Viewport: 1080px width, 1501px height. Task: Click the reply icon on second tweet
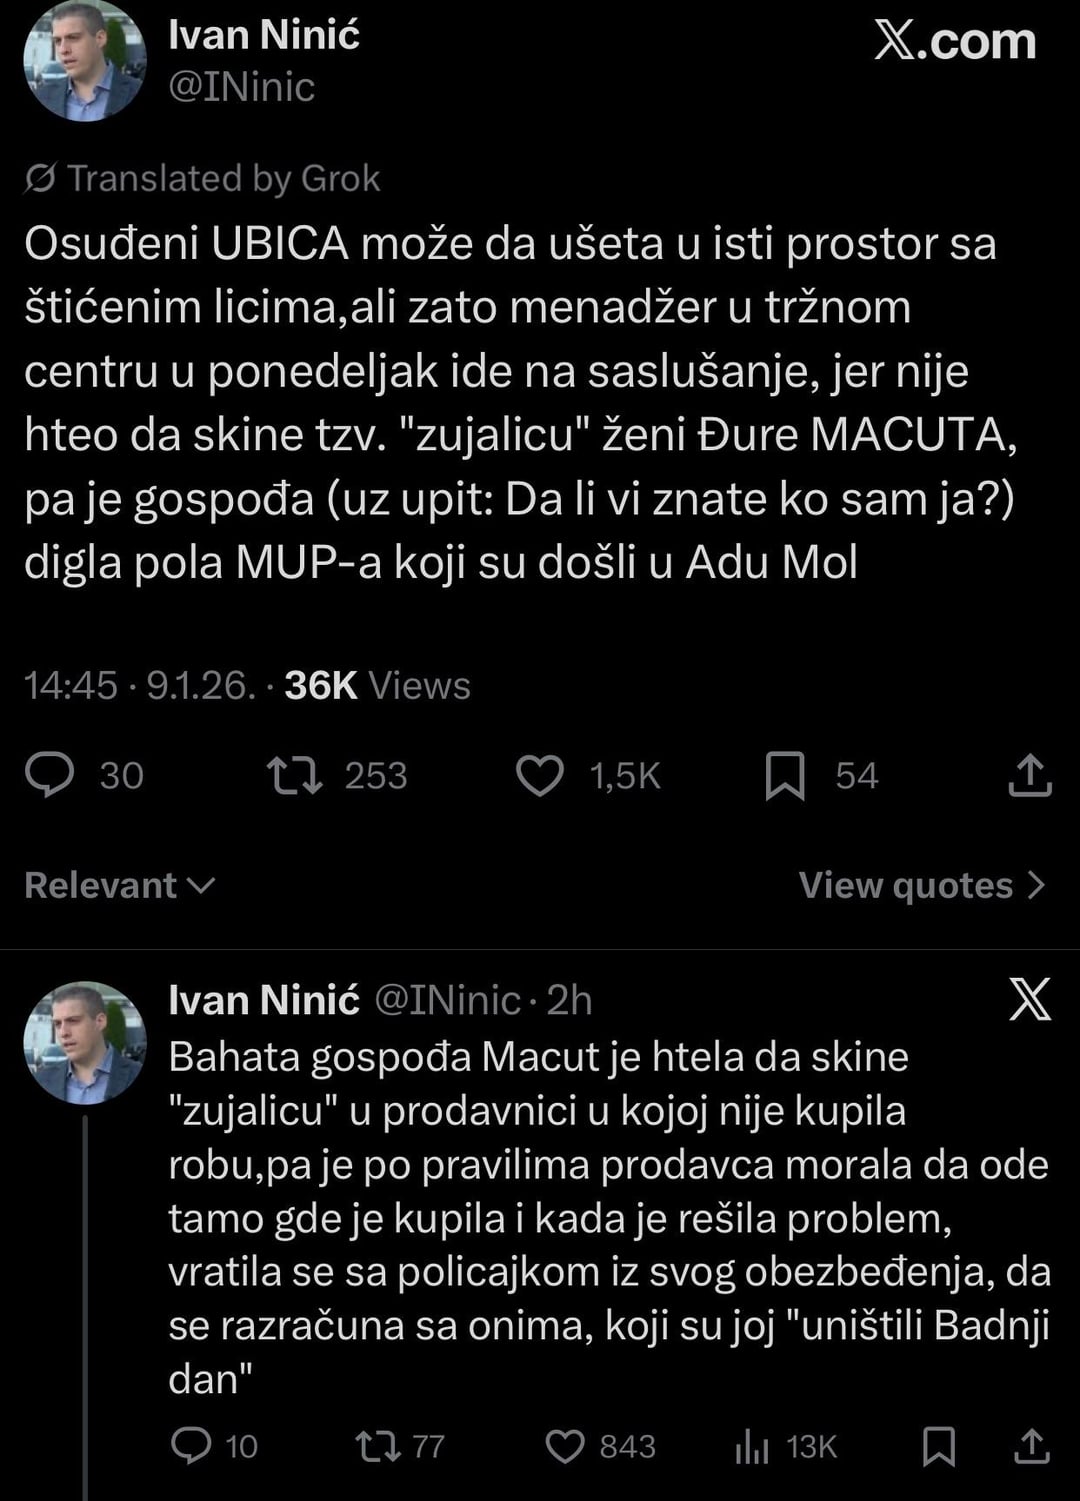[x=190, y=1446]
